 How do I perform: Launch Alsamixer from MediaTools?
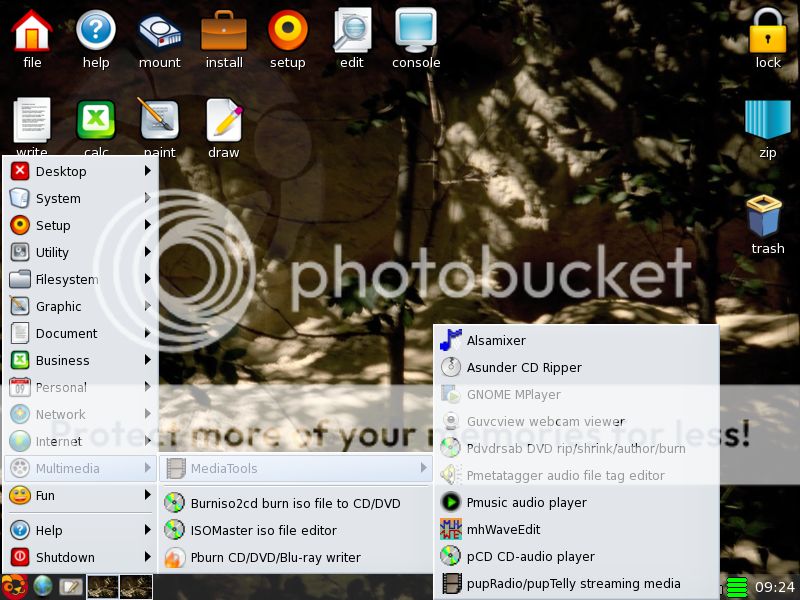[x=577, y=340]
